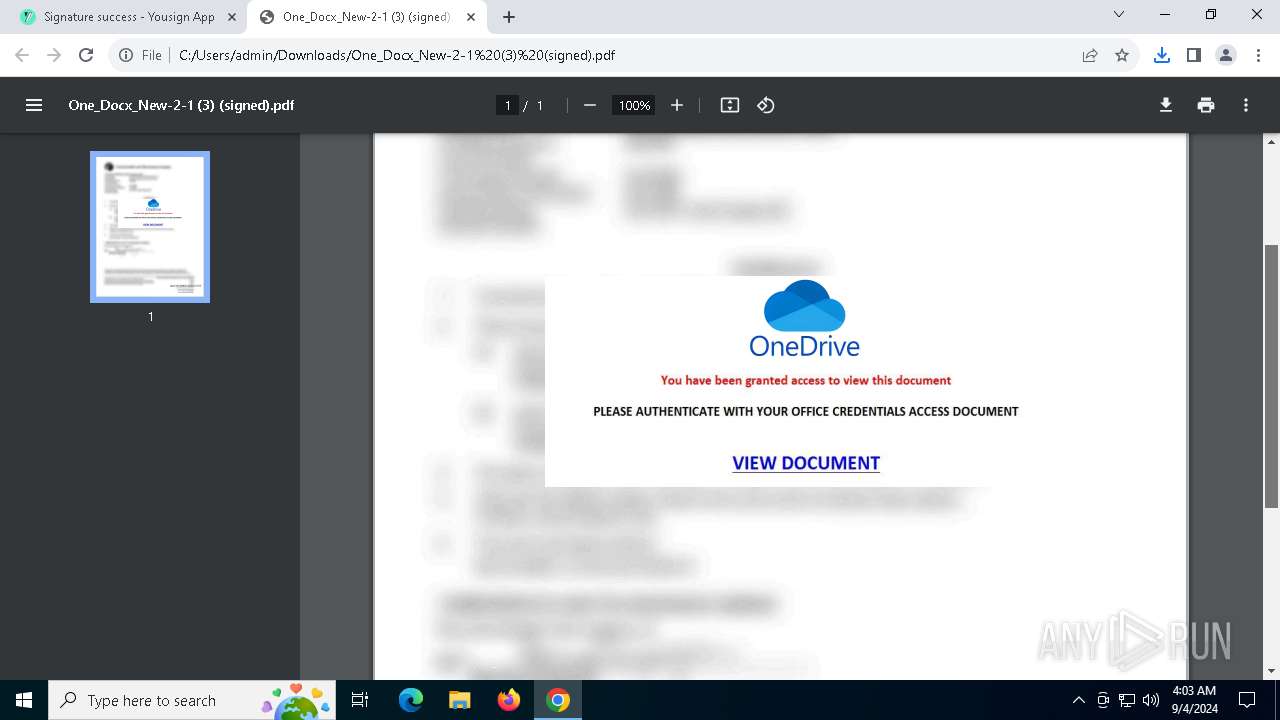Open Chrome downloads icon
Image resolution: width=1280 pixels, height=720 pixels.
tap(1162, 55)
